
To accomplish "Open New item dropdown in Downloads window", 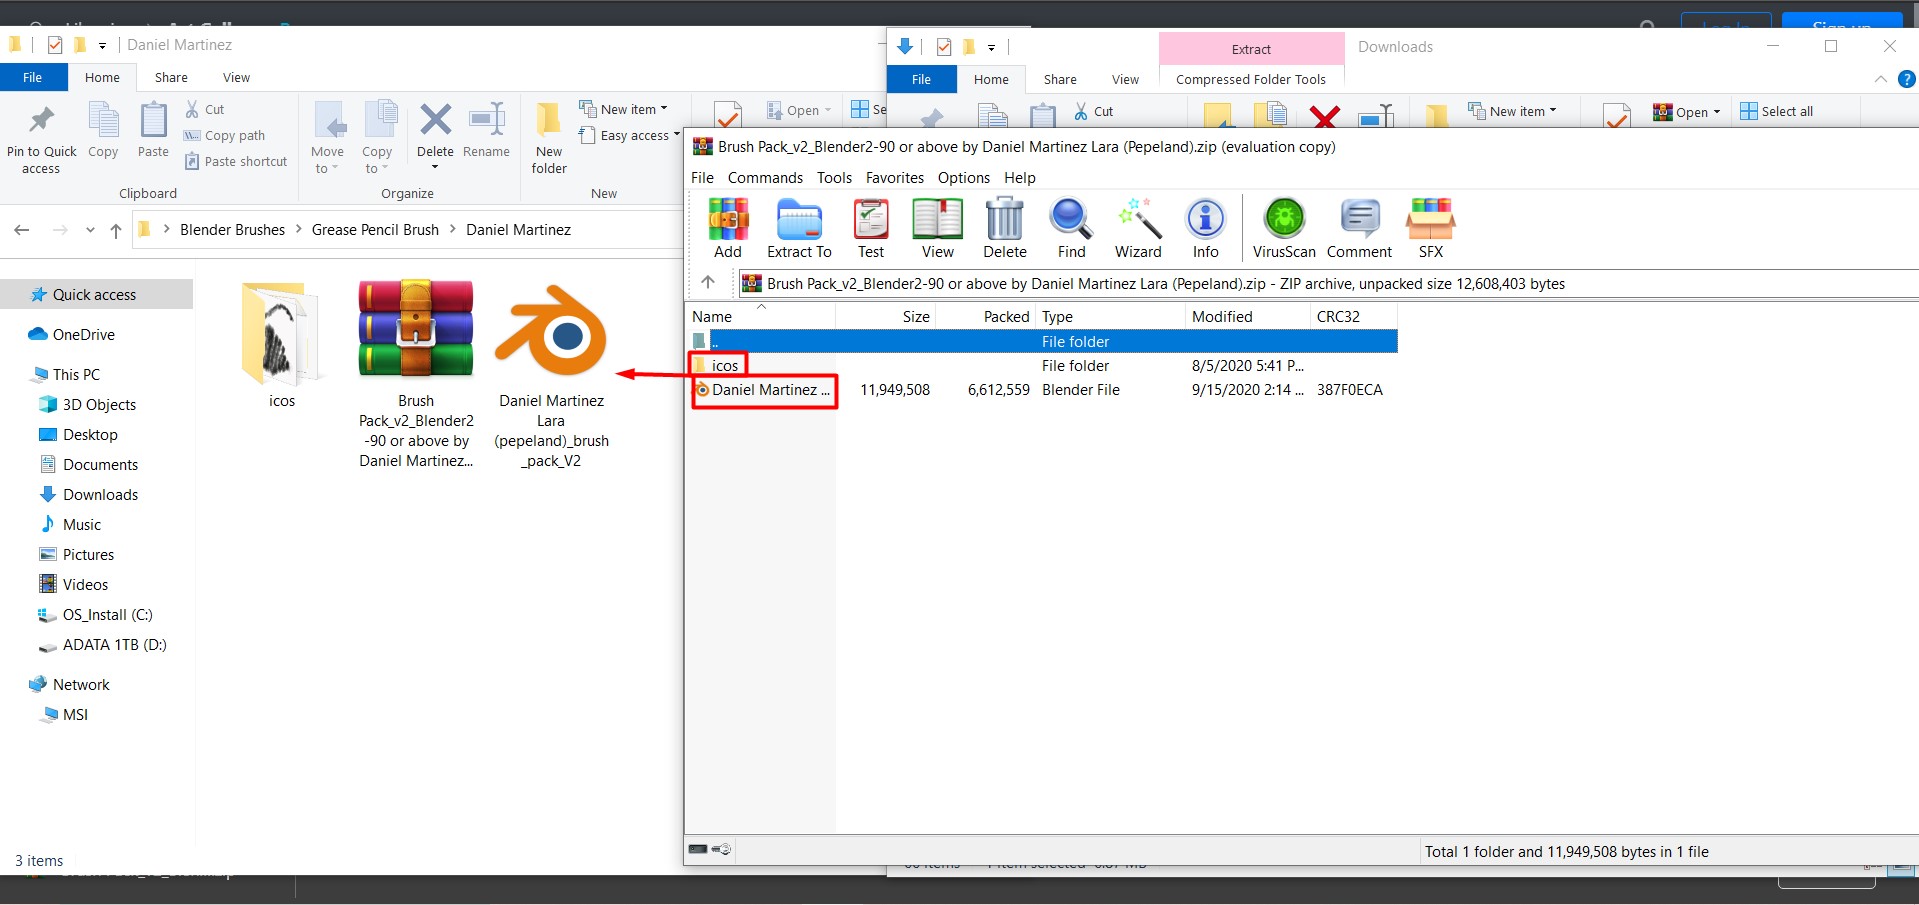I will 1512,111.
